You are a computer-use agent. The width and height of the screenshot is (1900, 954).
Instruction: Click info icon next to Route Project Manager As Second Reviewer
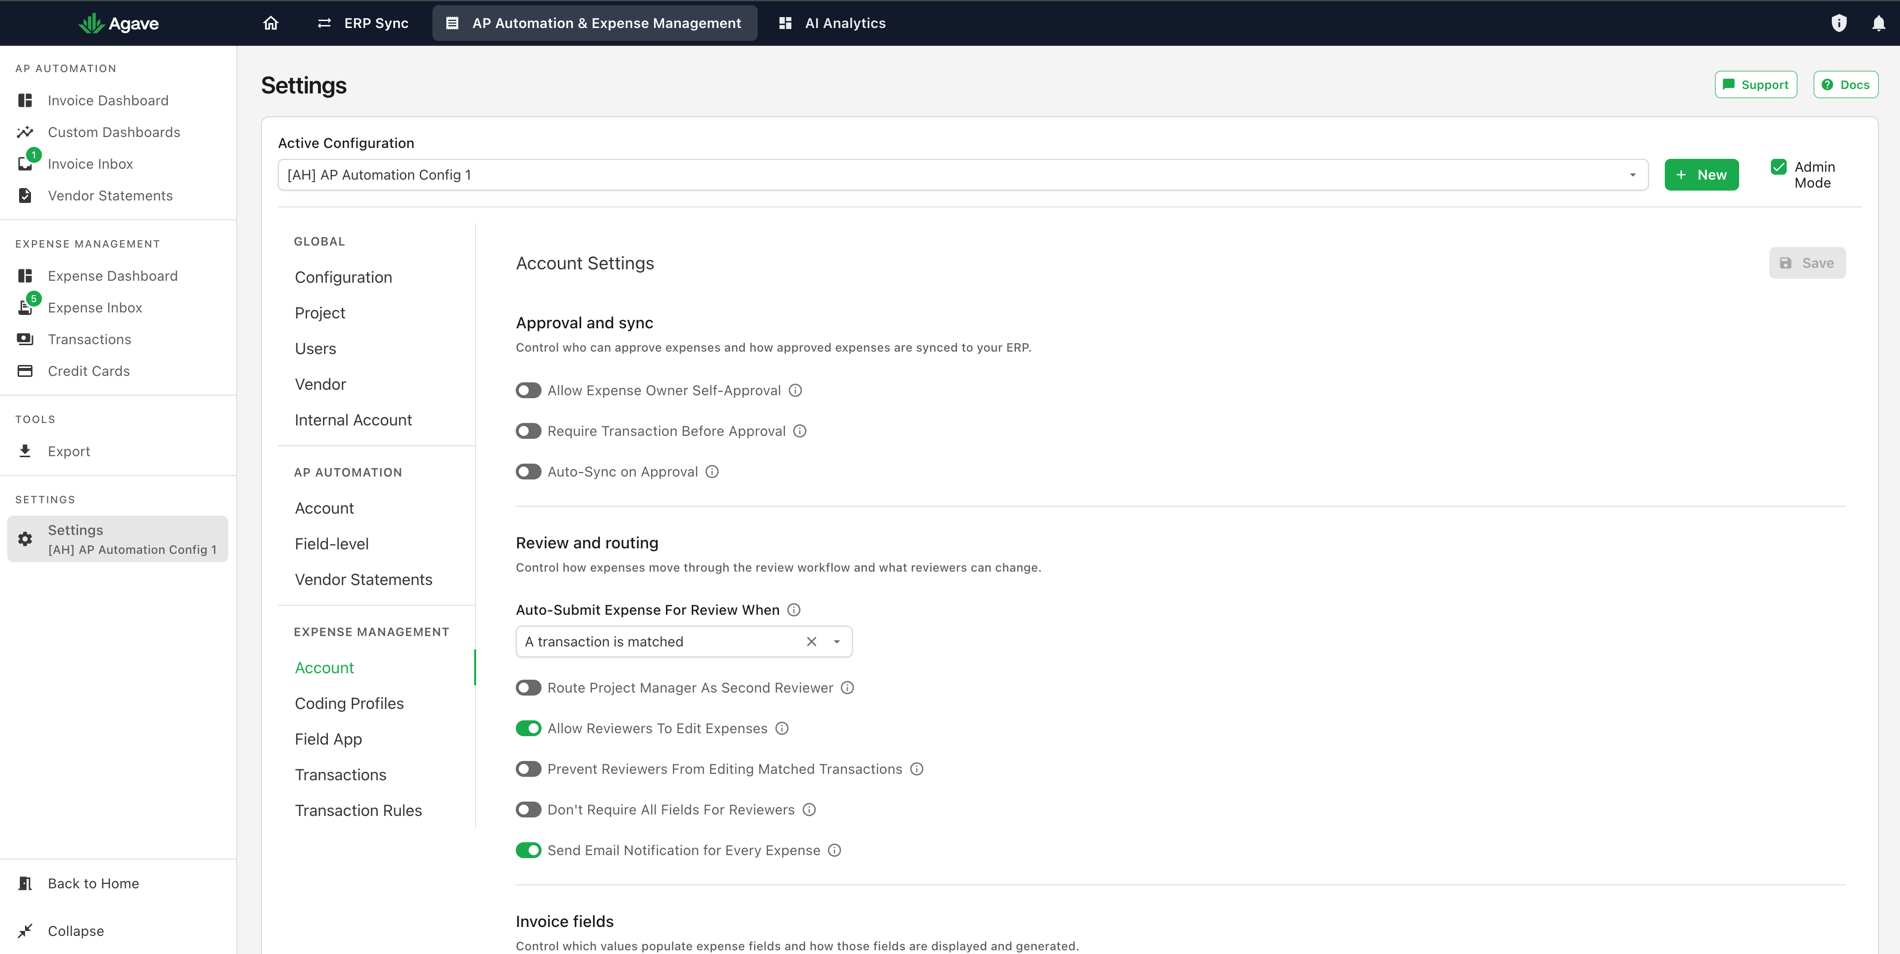click(847, 688)
